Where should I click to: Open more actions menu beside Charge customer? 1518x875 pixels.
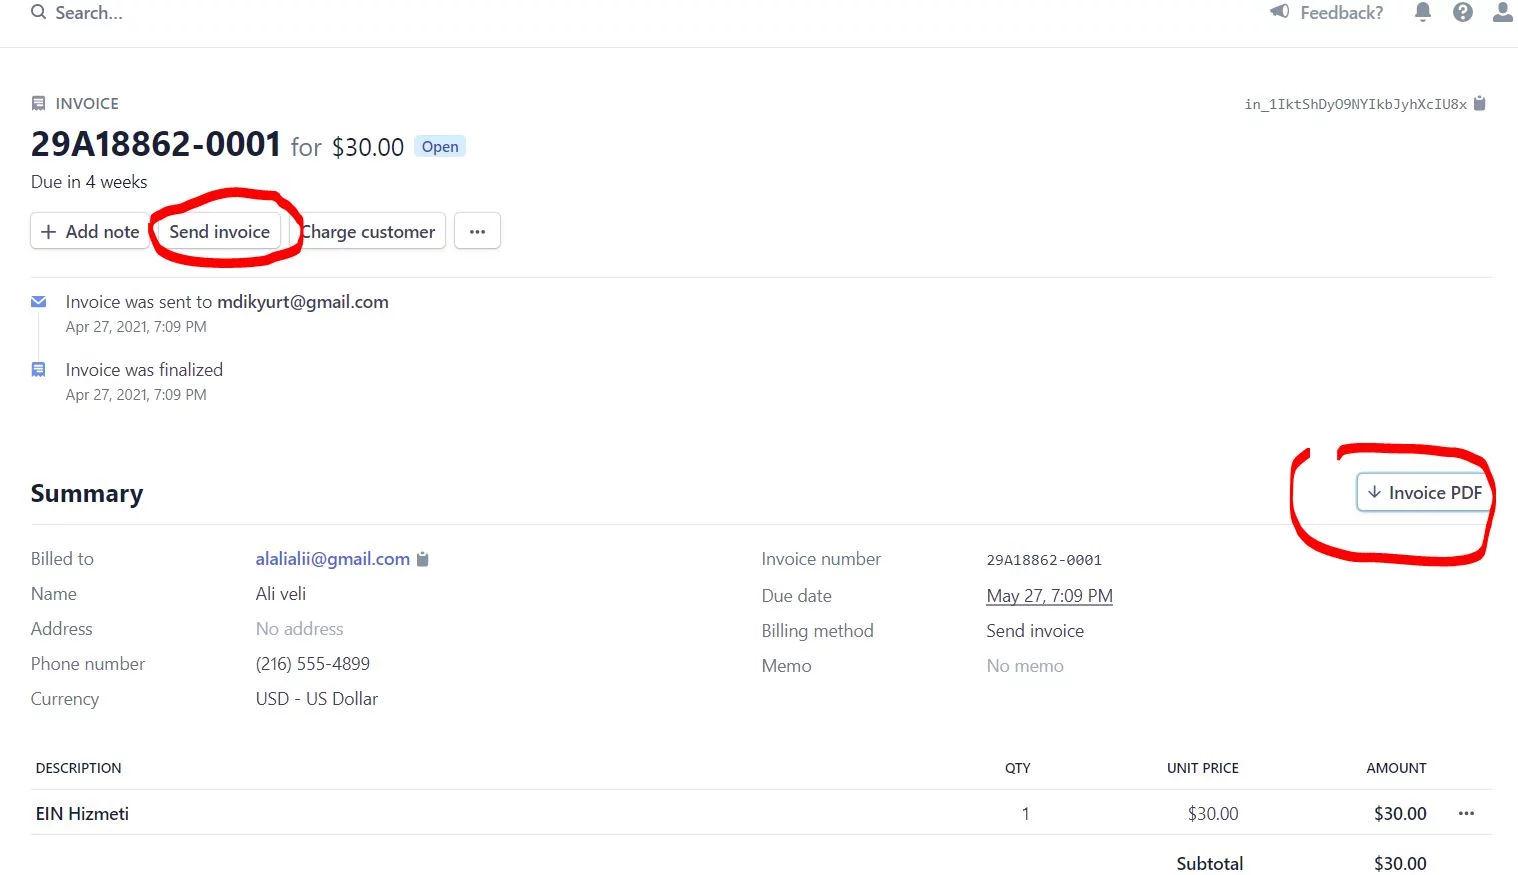tap(477, 231)
